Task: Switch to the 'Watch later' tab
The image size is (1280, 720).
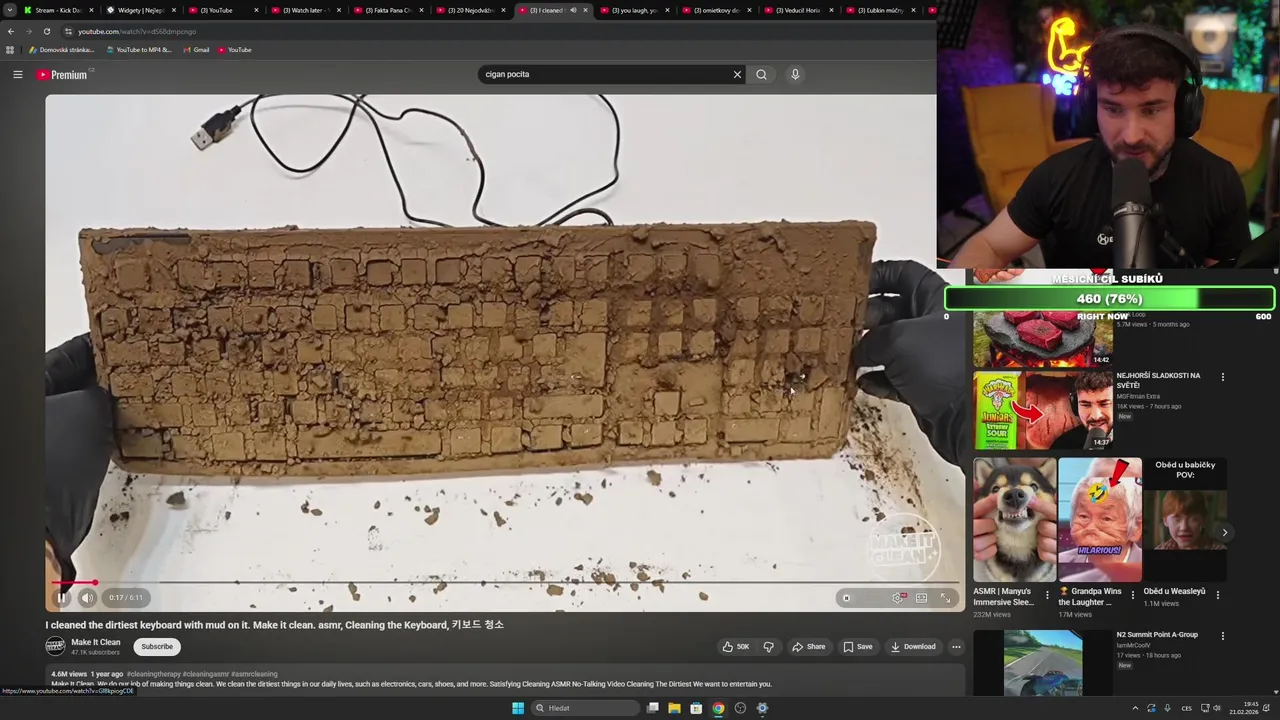Action: tap(305, 10)
